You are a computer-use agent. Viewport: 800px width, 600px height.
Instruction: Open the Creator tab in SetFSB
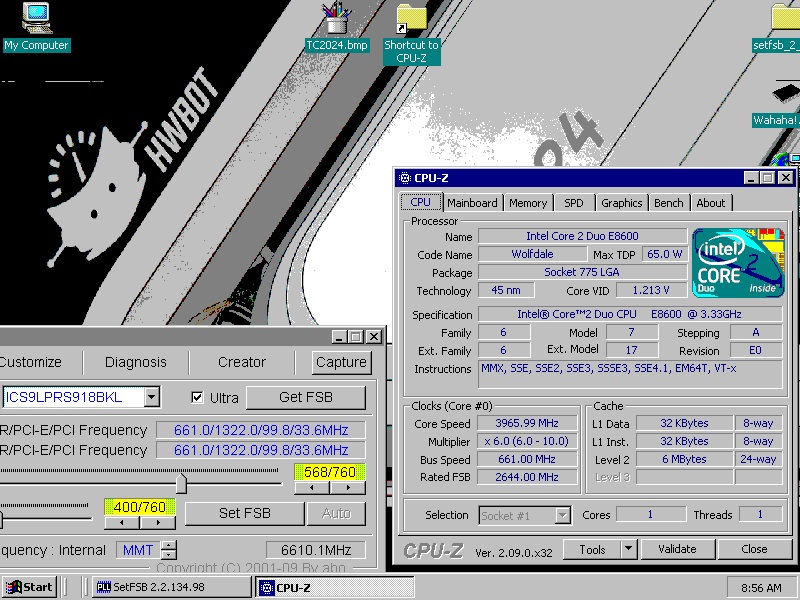[x=242, y=362]
